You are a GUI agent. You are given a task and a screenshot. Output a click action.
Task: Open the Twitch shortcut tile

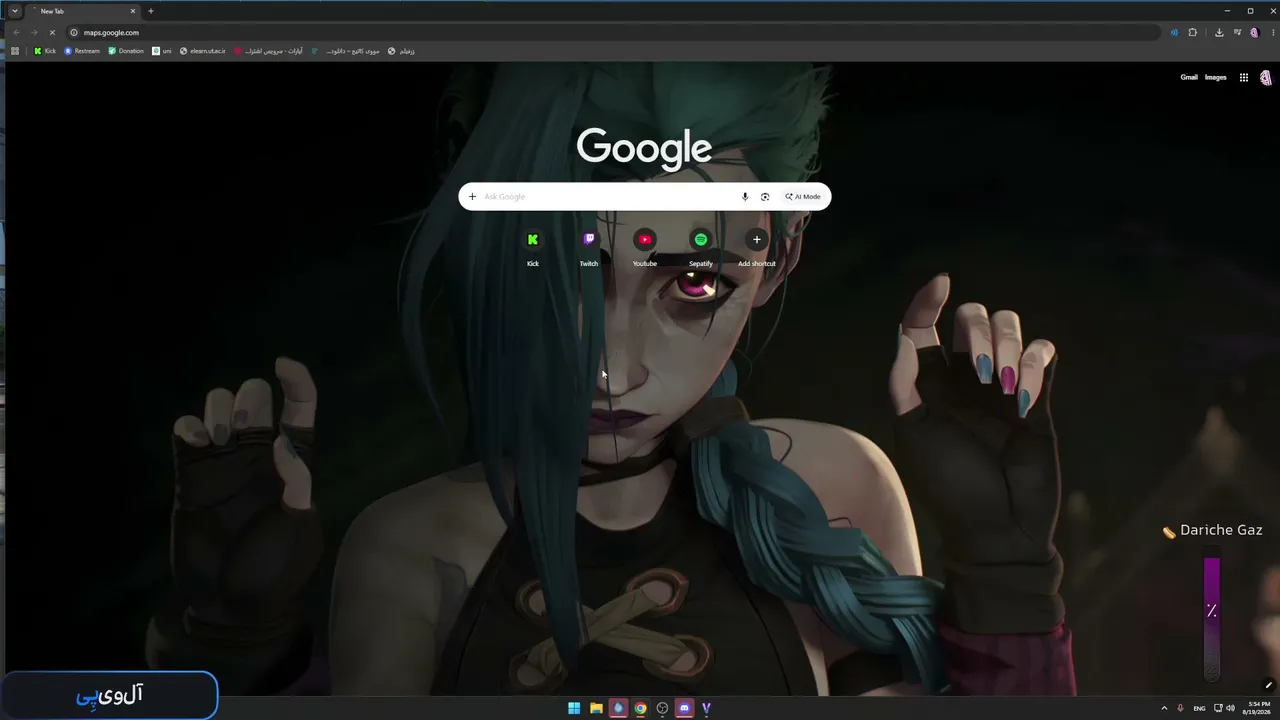tap(589, 247)
